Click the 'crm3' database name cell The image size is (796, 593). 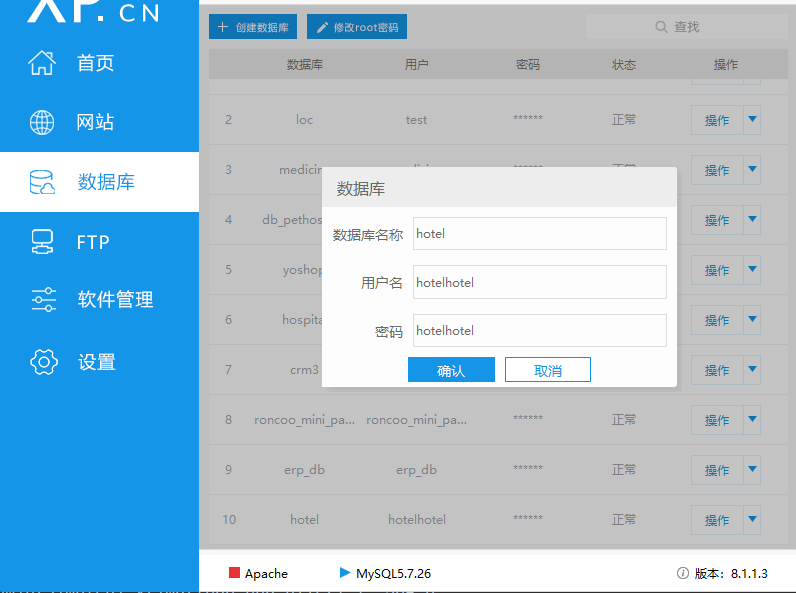point(305,370)
